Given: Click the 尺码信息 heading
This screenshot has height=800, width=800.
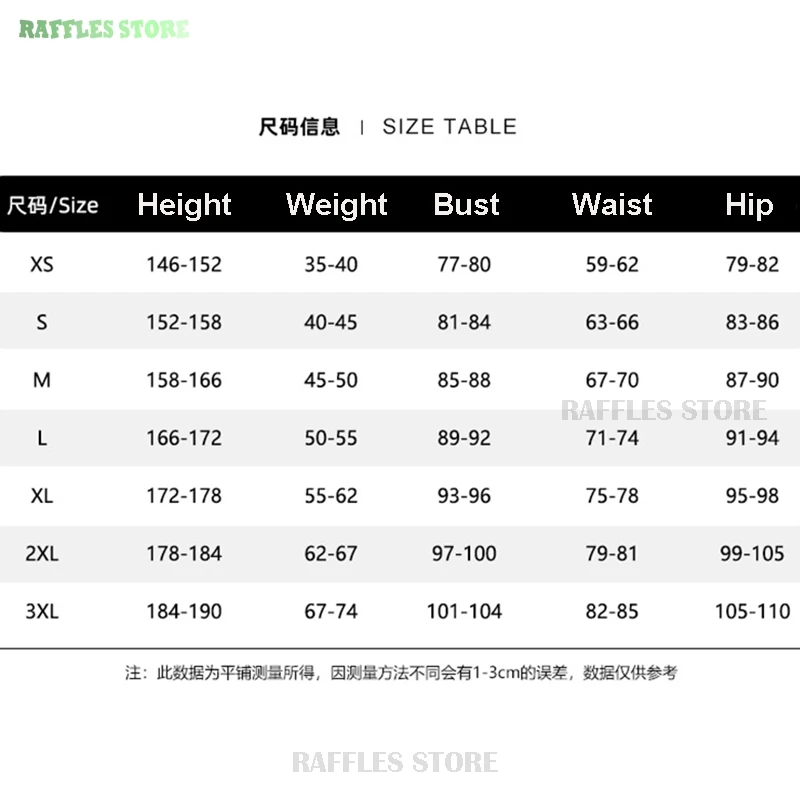Looking at the screenshot, I should 299,127.
